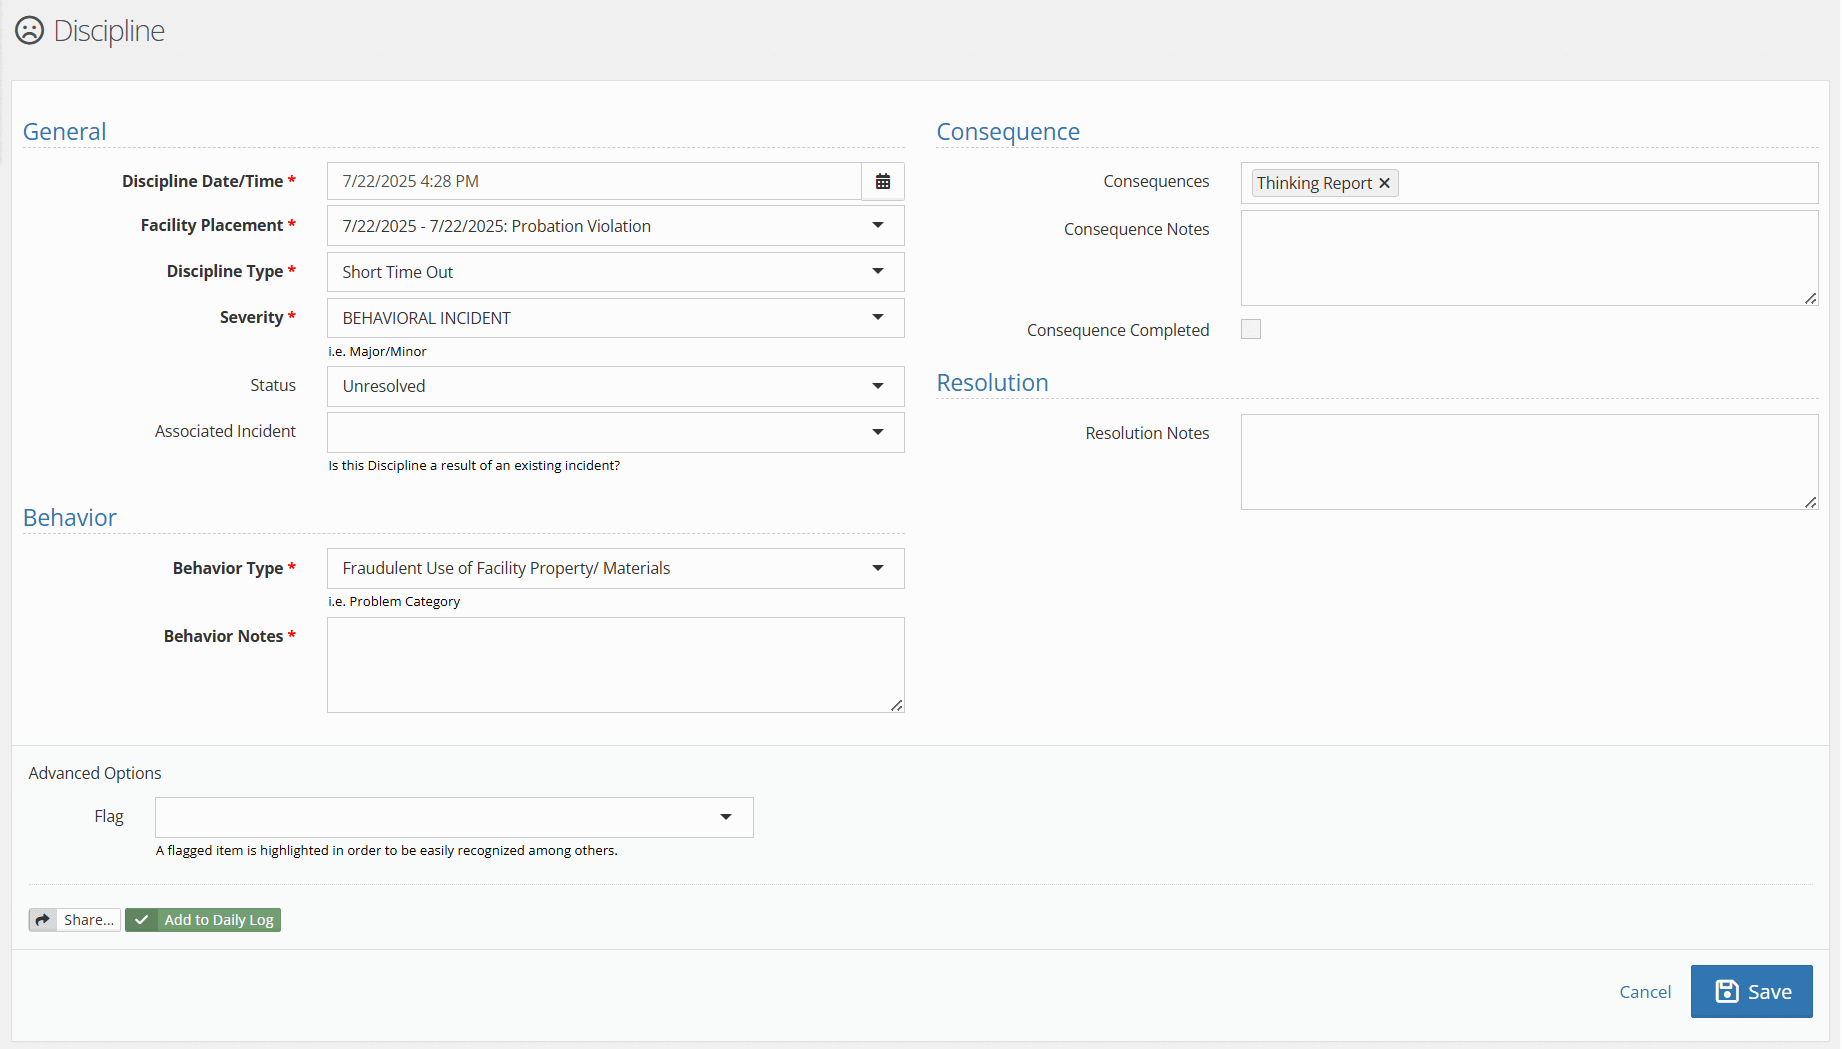Click the Consequence Notes label

[1136, 229]
